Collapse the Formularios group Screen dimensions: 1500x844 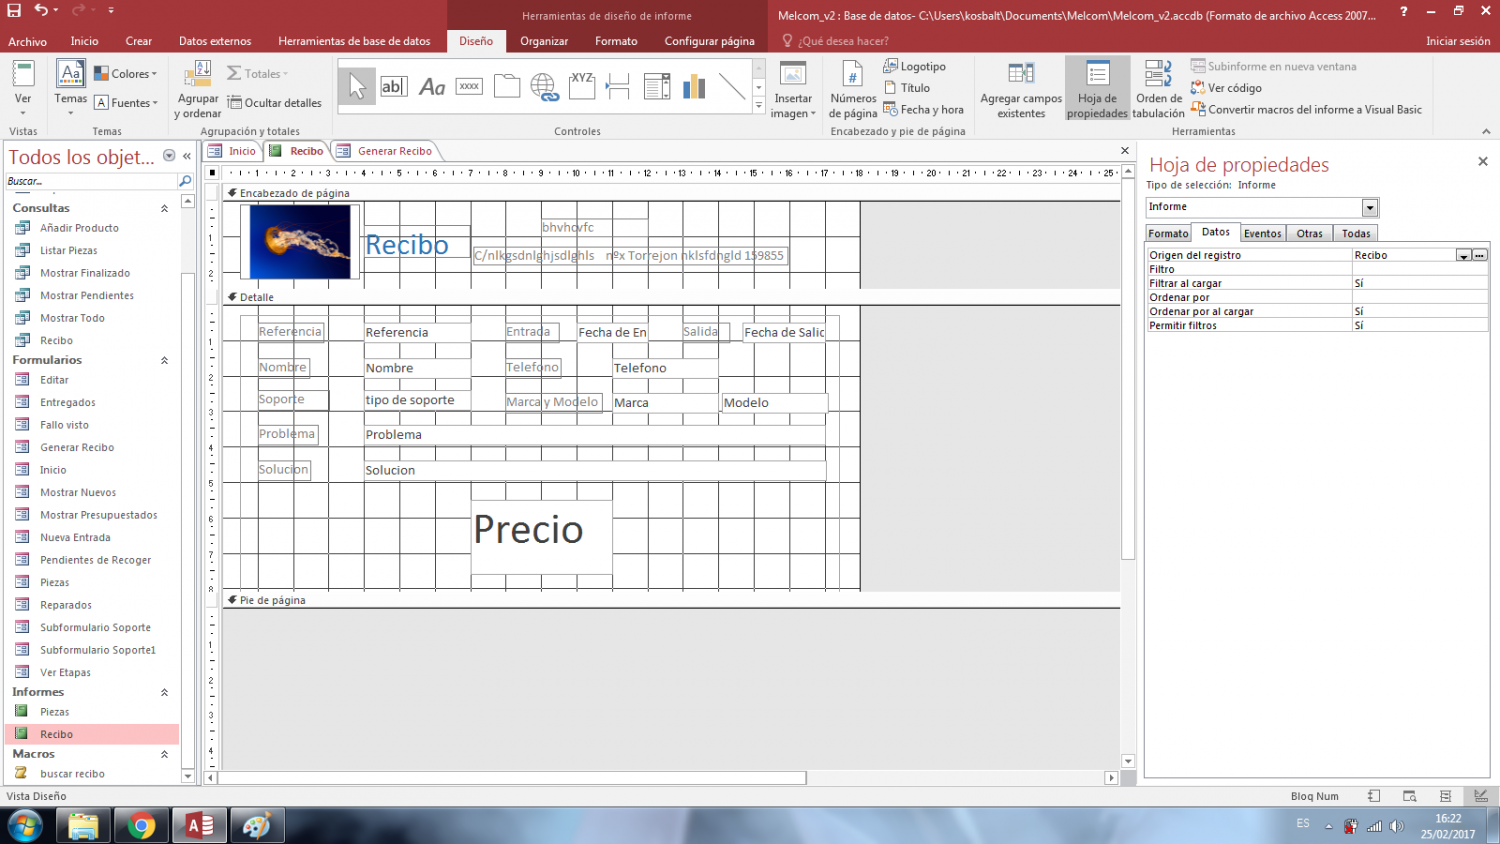pyautogui.click(x=164, y=360)
